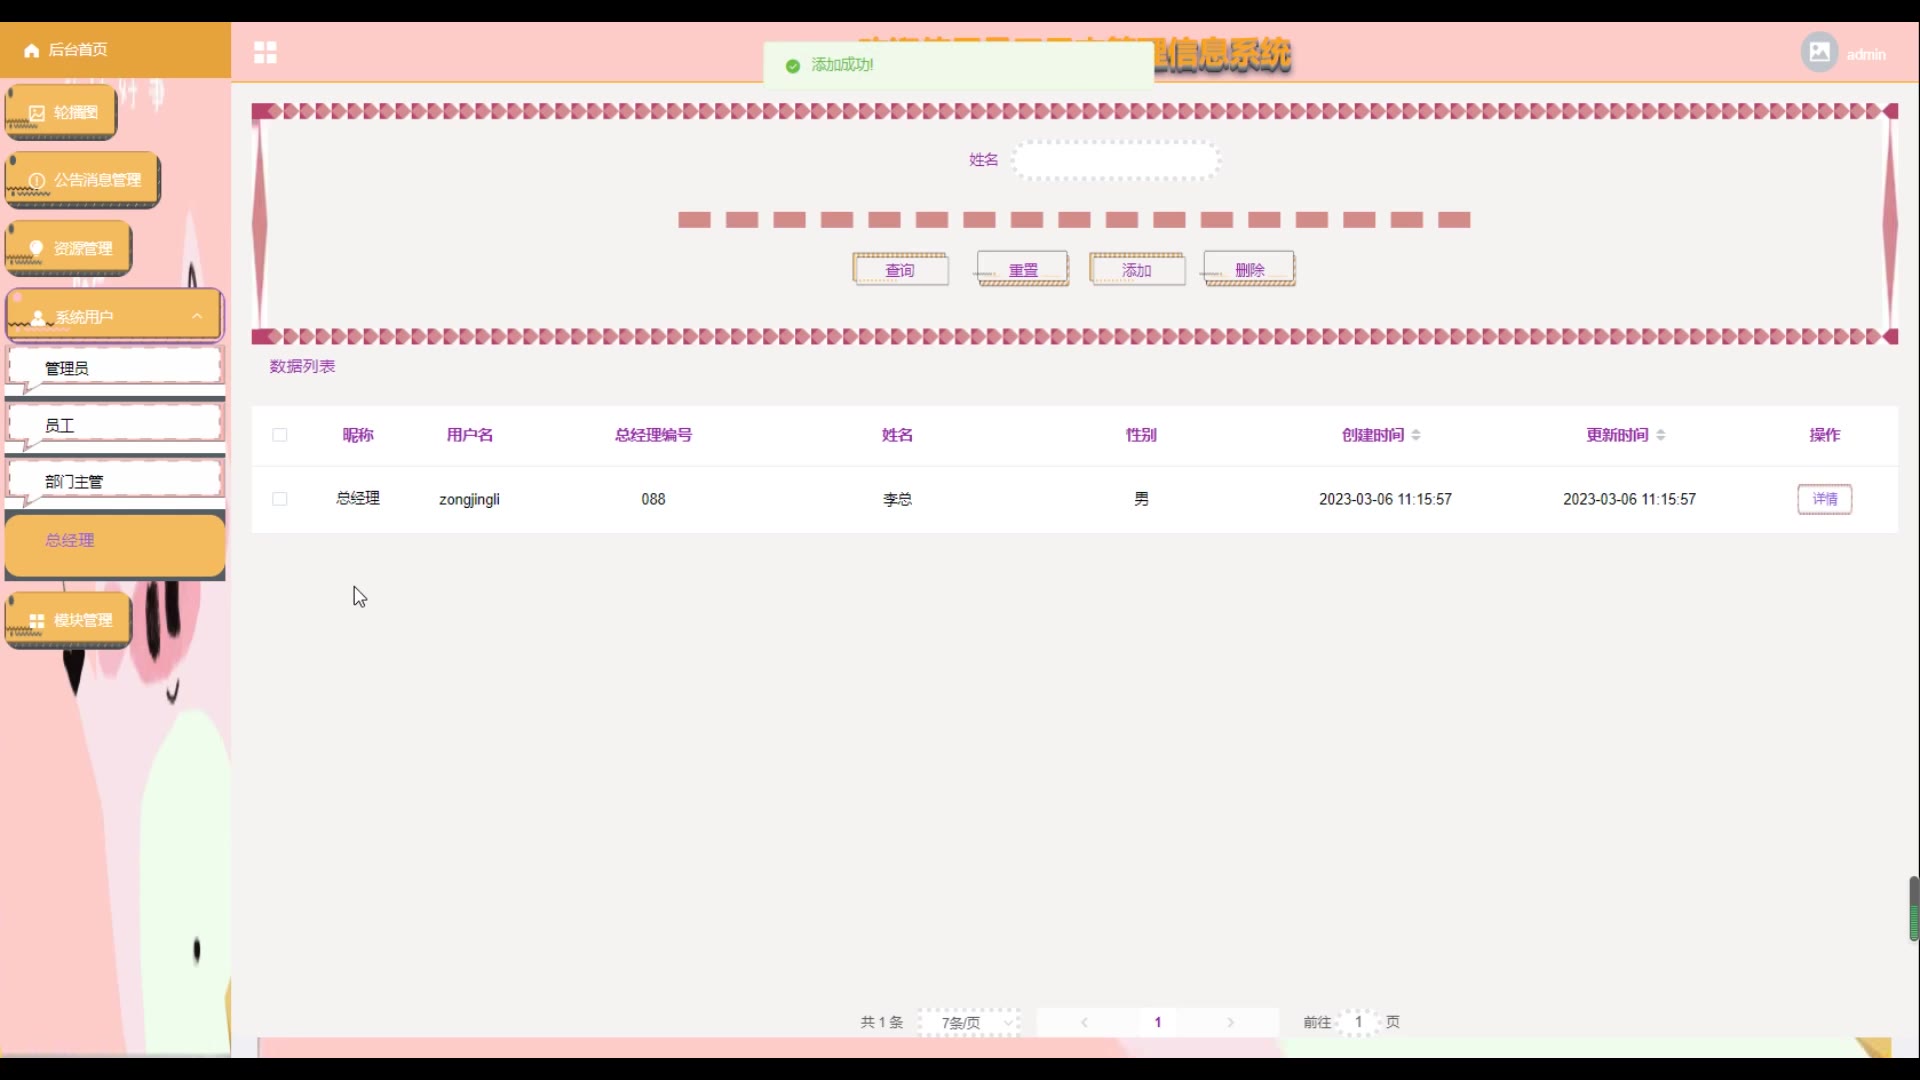Click the admin avatar image icon

coord(1819,52)
